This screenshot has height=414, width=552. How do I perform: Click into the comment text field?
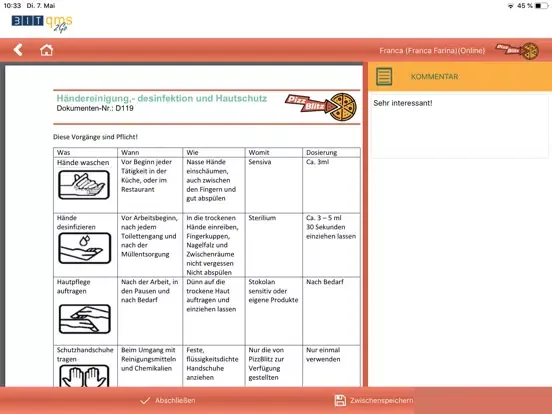[x=460, y=125]
